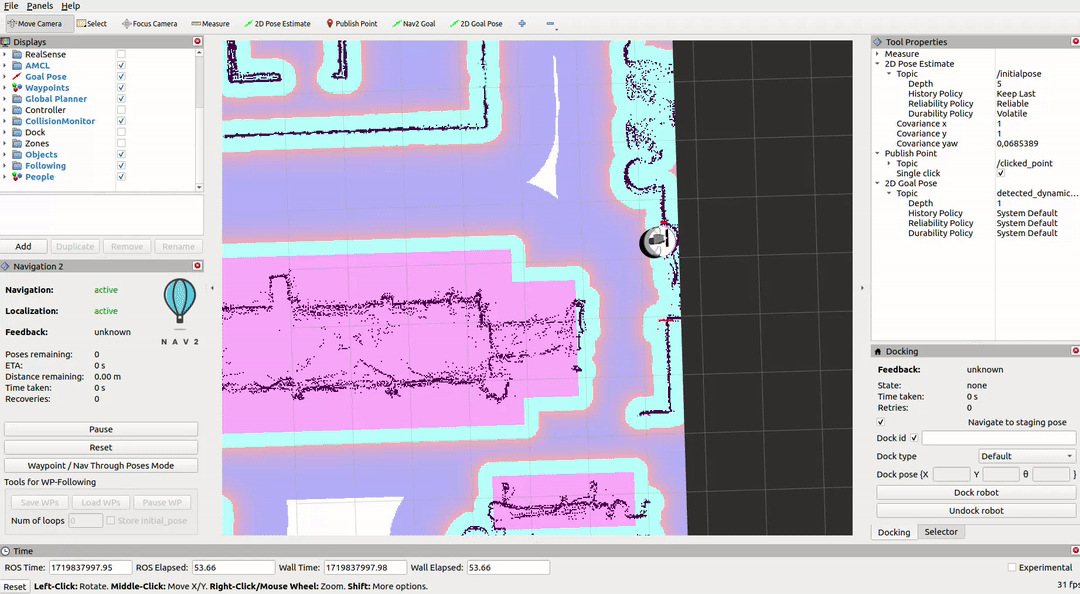Open the Dock type dropdown
This screenshot has width=1080, height=594.
pos(1026,456)
